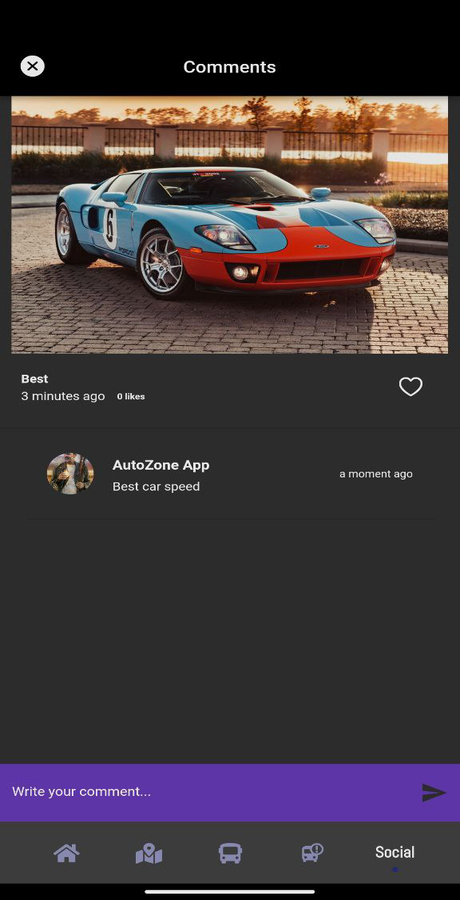460x900 pixels.
Task: Go to the Home tab icon
Action: pyautogui.click(x=67, y=853)
